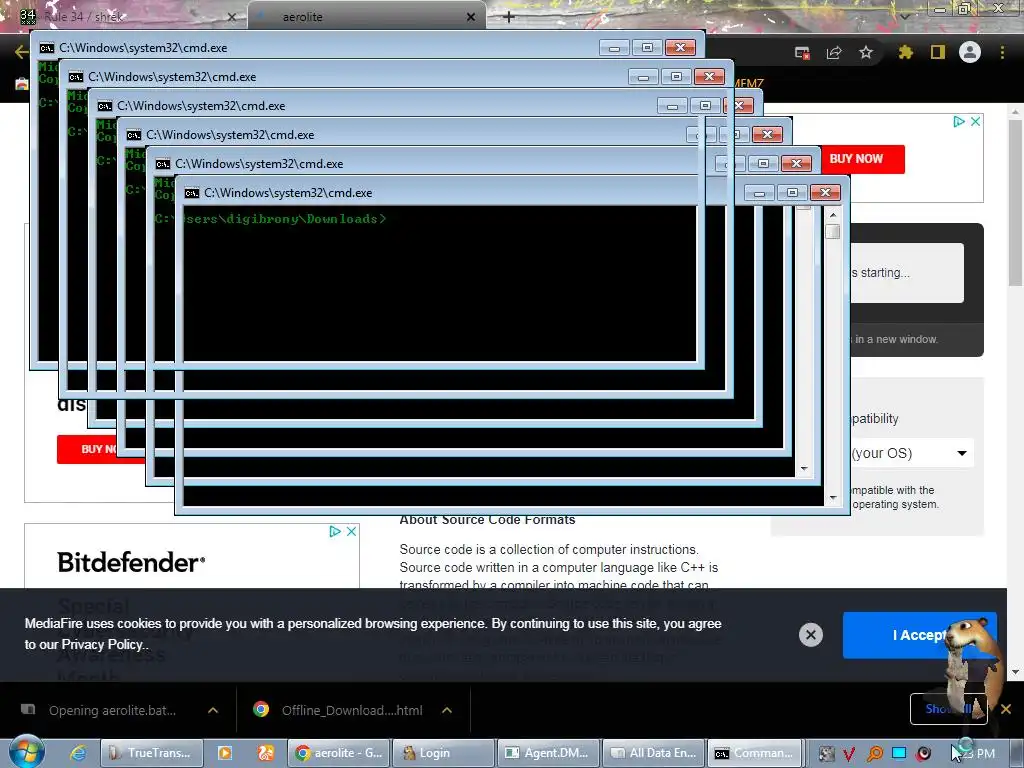Image resolution: width=1024 pixels, height=768 pixels.
Task: Open the All Data En... taskbar button
Action: (x=653, y=753)
